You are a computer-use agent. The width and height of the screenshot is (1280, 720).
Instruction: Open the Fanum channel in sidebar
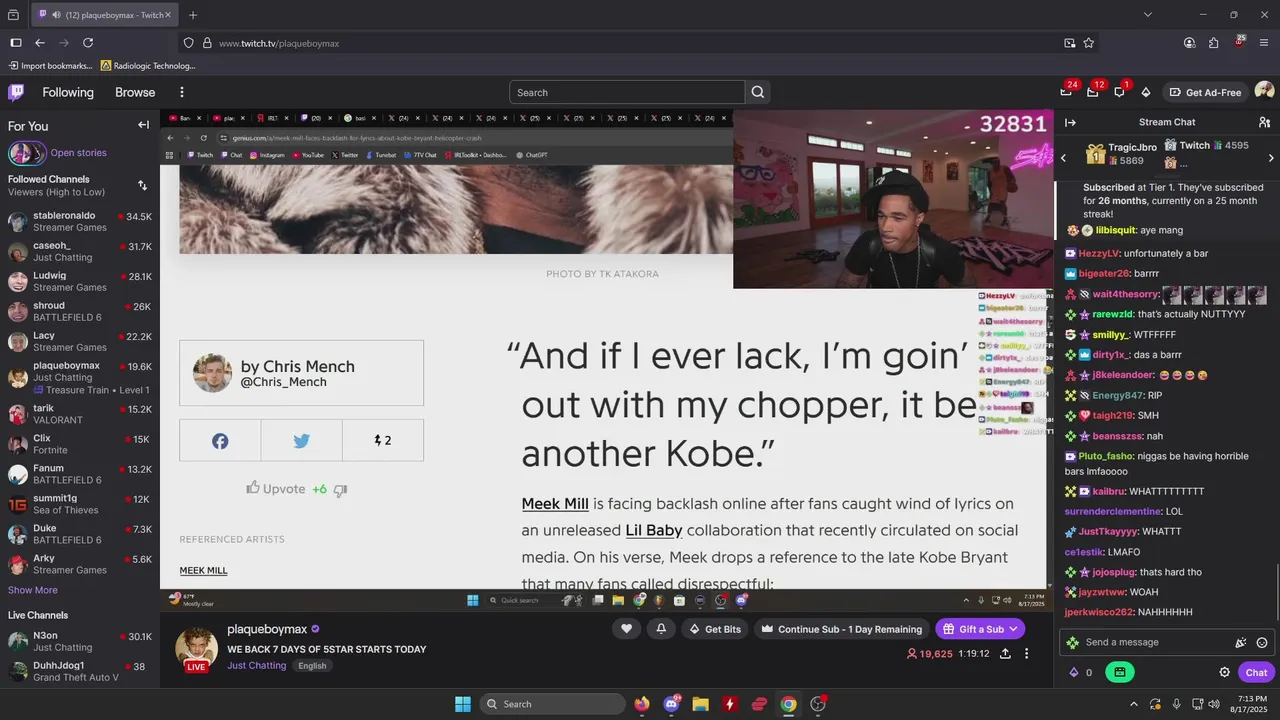(x=80, y=474)
